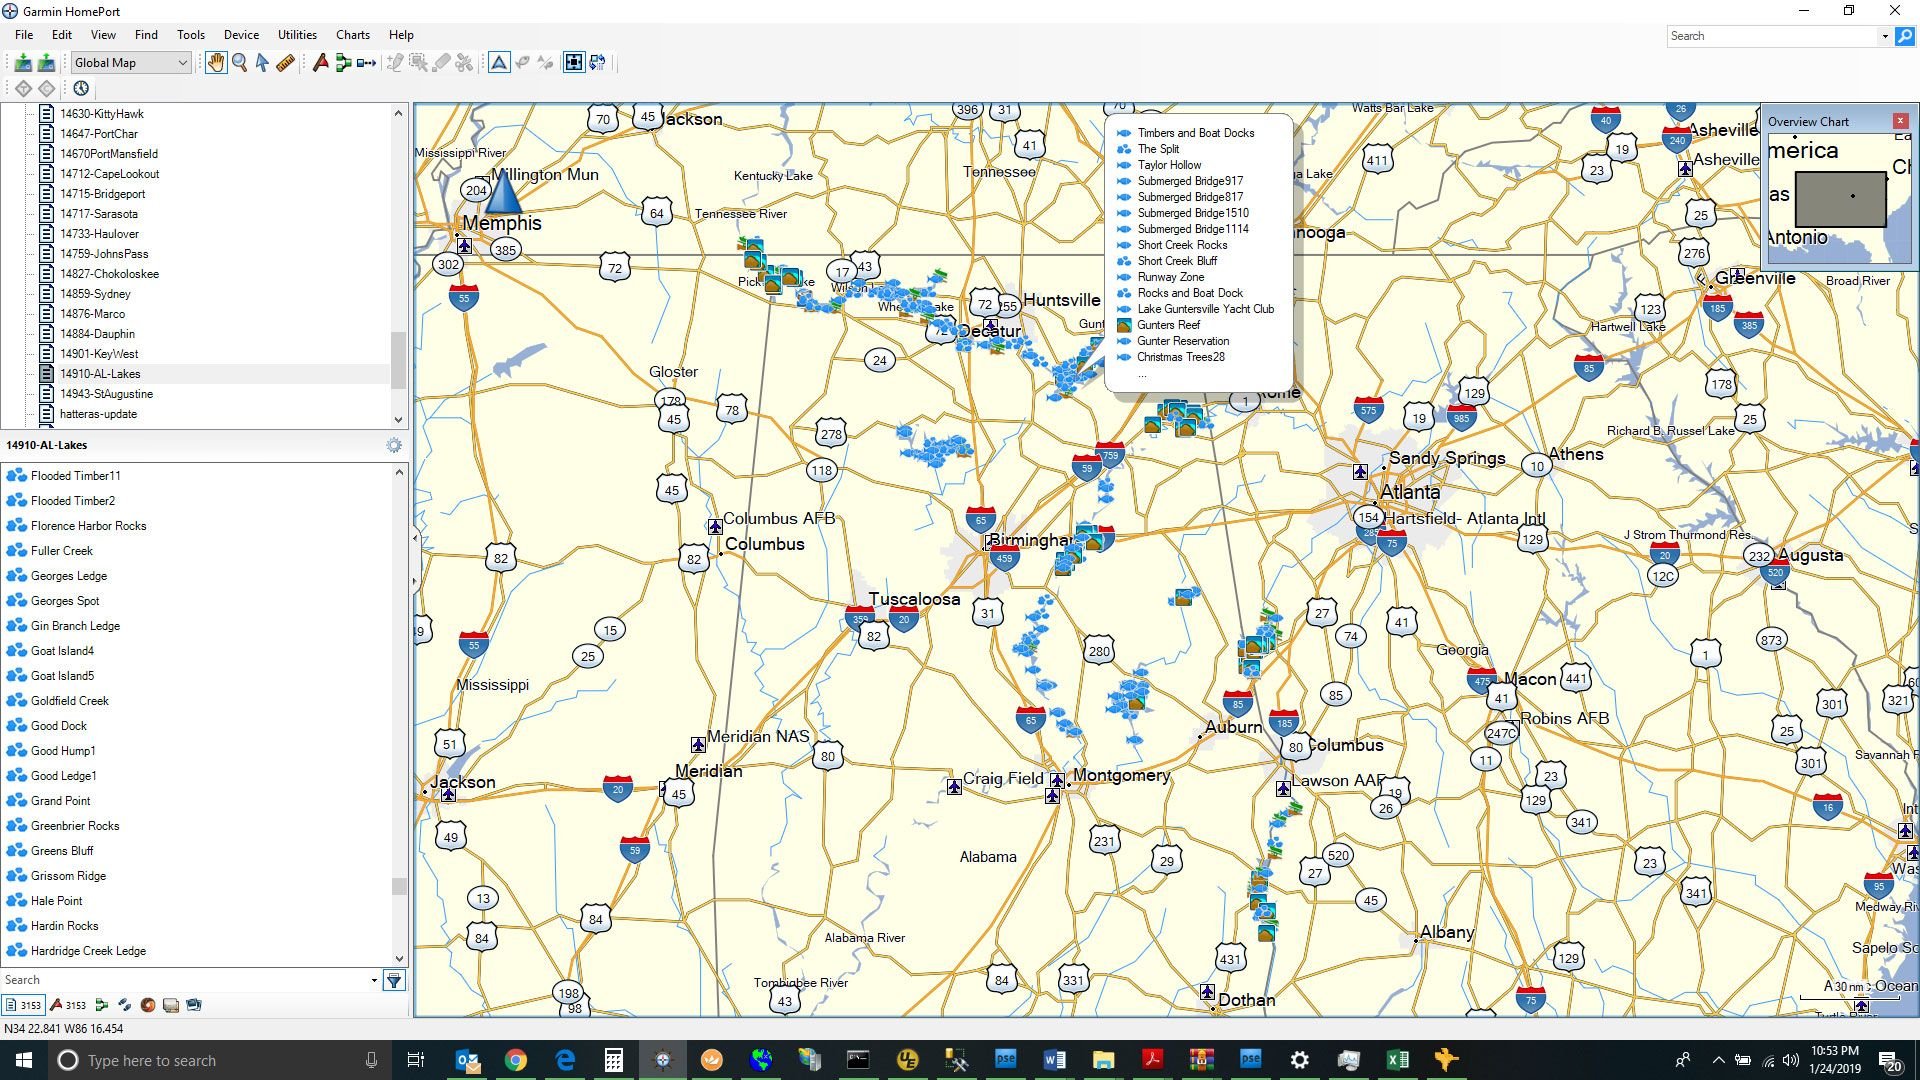Image resolution: width=1920 pixels, height=1080 pixels.
Task: Open the View menu
Action: (103, 35)
